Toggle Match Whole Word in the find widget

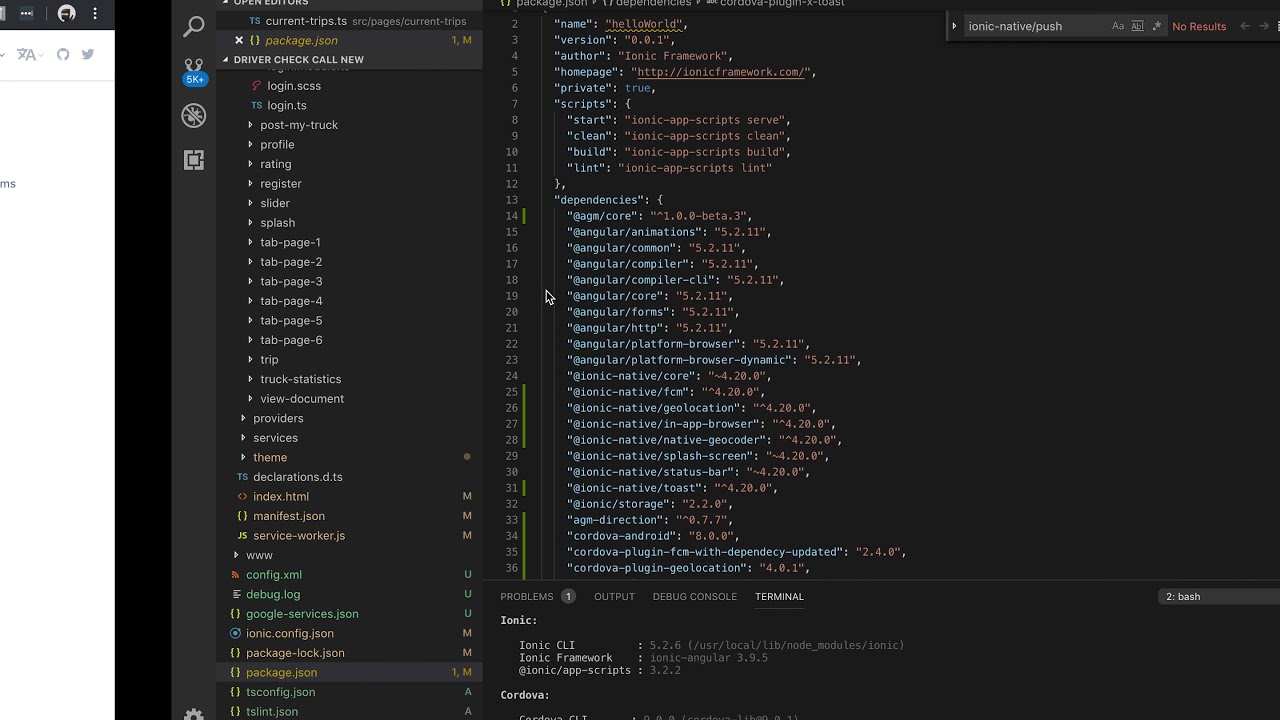tap(1137, 26)
